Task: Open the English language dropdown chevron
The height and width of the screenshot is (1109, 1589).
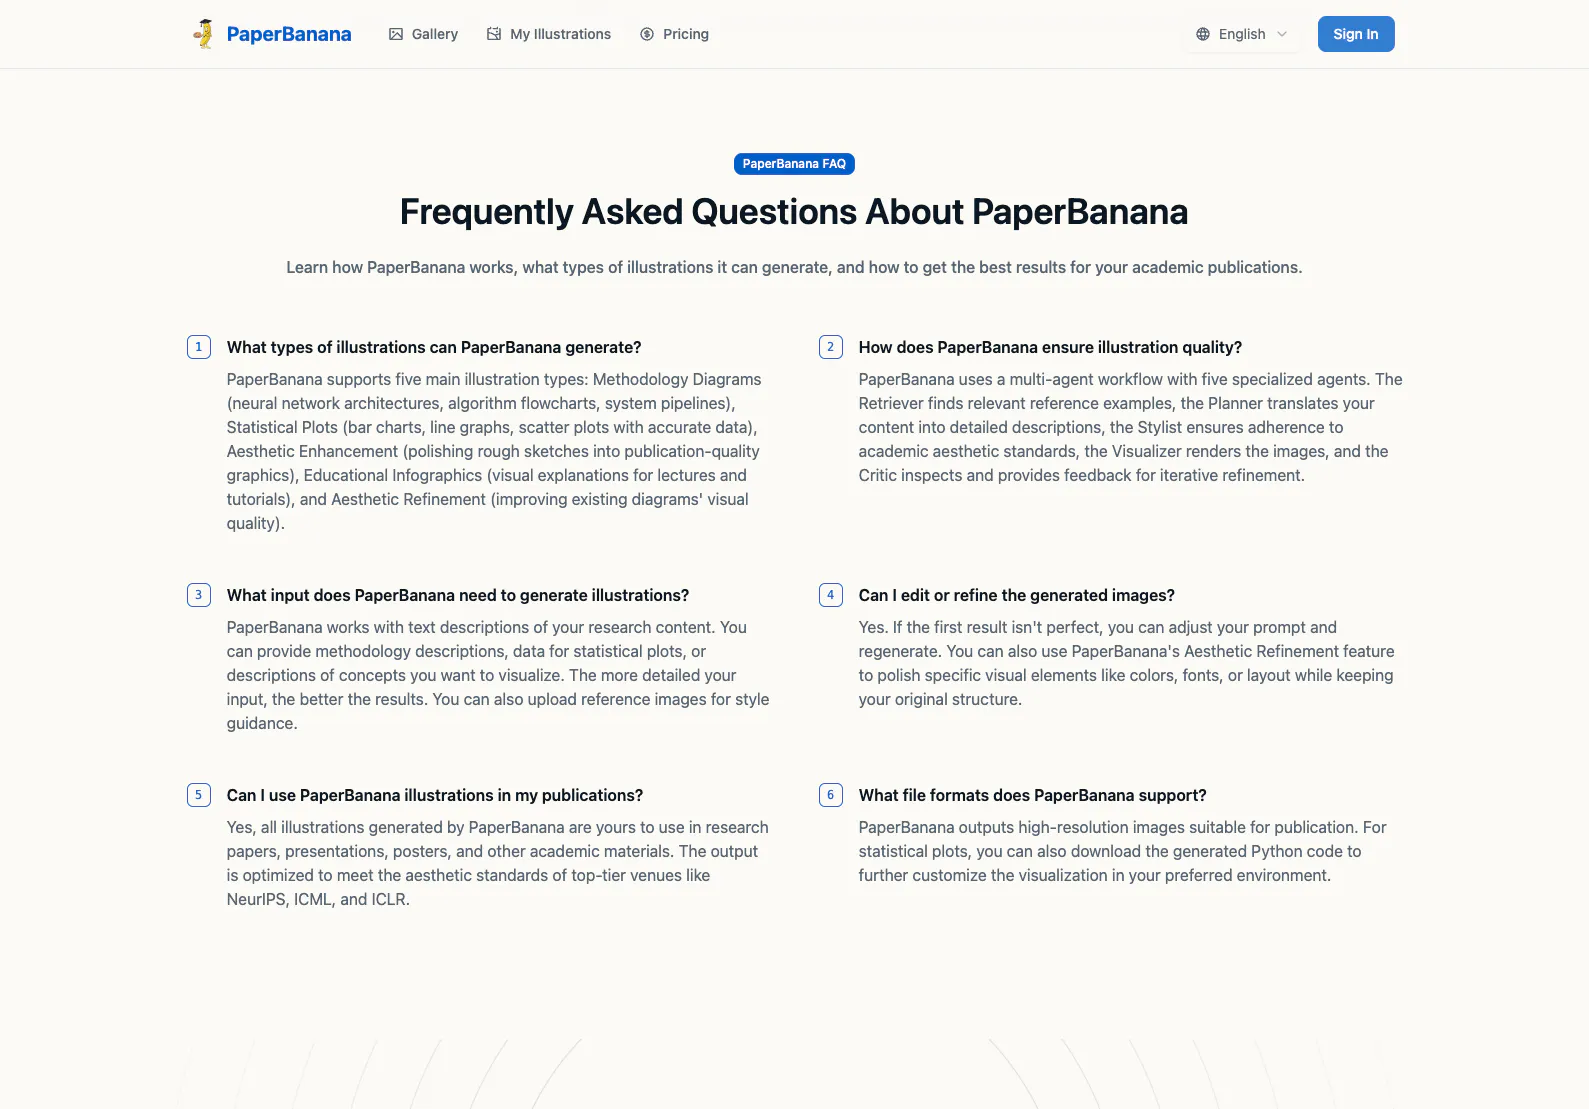Action: tap(1282, 34)
